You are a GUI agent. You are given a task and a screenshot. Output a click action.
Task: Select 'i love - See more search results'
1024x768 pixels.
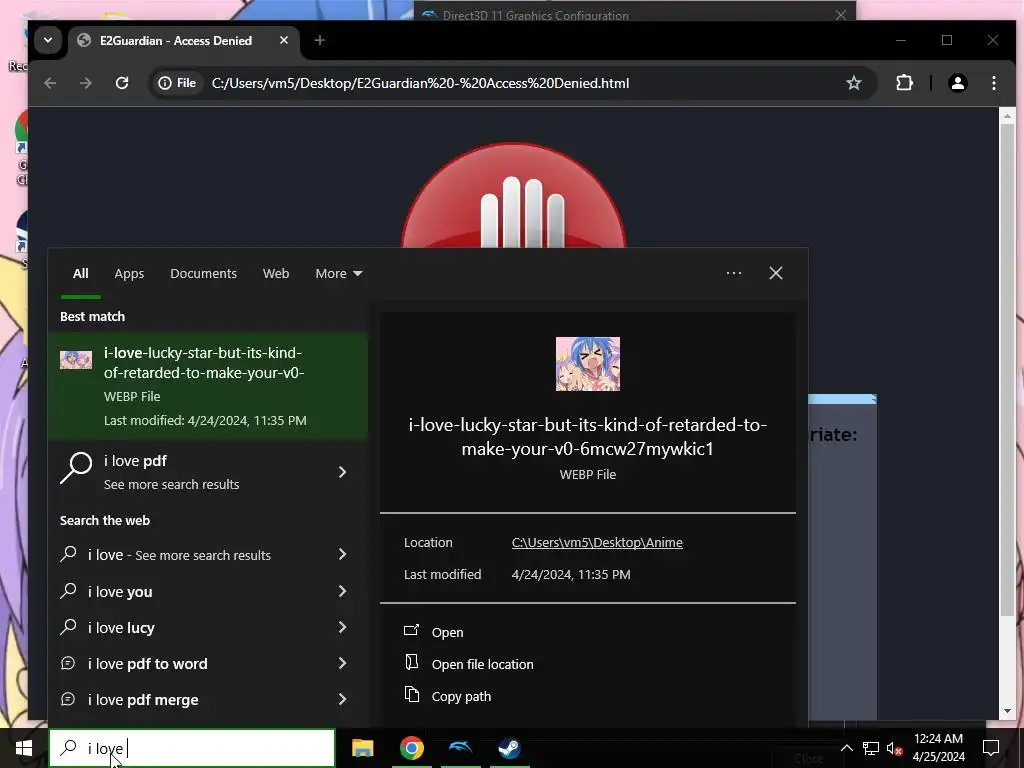click(x=183, y=554)
